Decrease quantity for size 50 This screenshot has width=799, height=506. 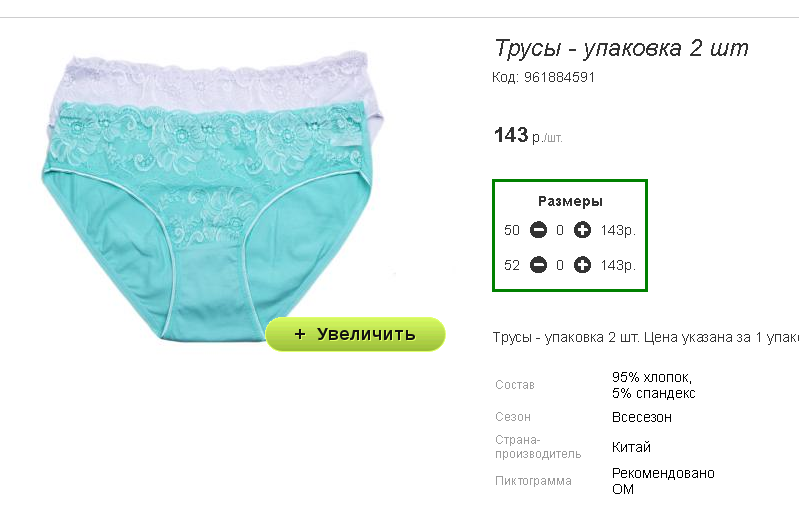538,230
